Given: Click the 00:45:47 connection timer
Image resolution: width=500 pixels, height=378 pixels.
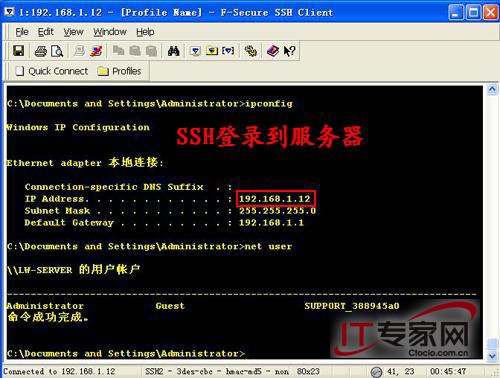Looking at the screenshot, I should click(448, 371).
